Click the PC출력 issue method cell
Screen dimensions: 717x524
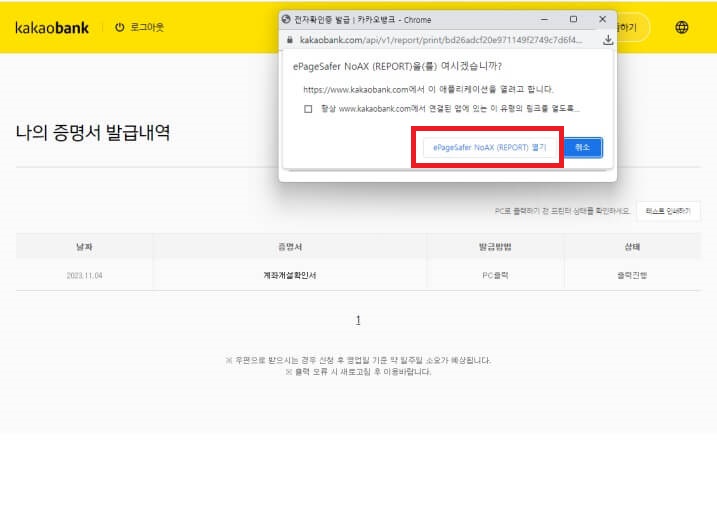pos(495,275)
